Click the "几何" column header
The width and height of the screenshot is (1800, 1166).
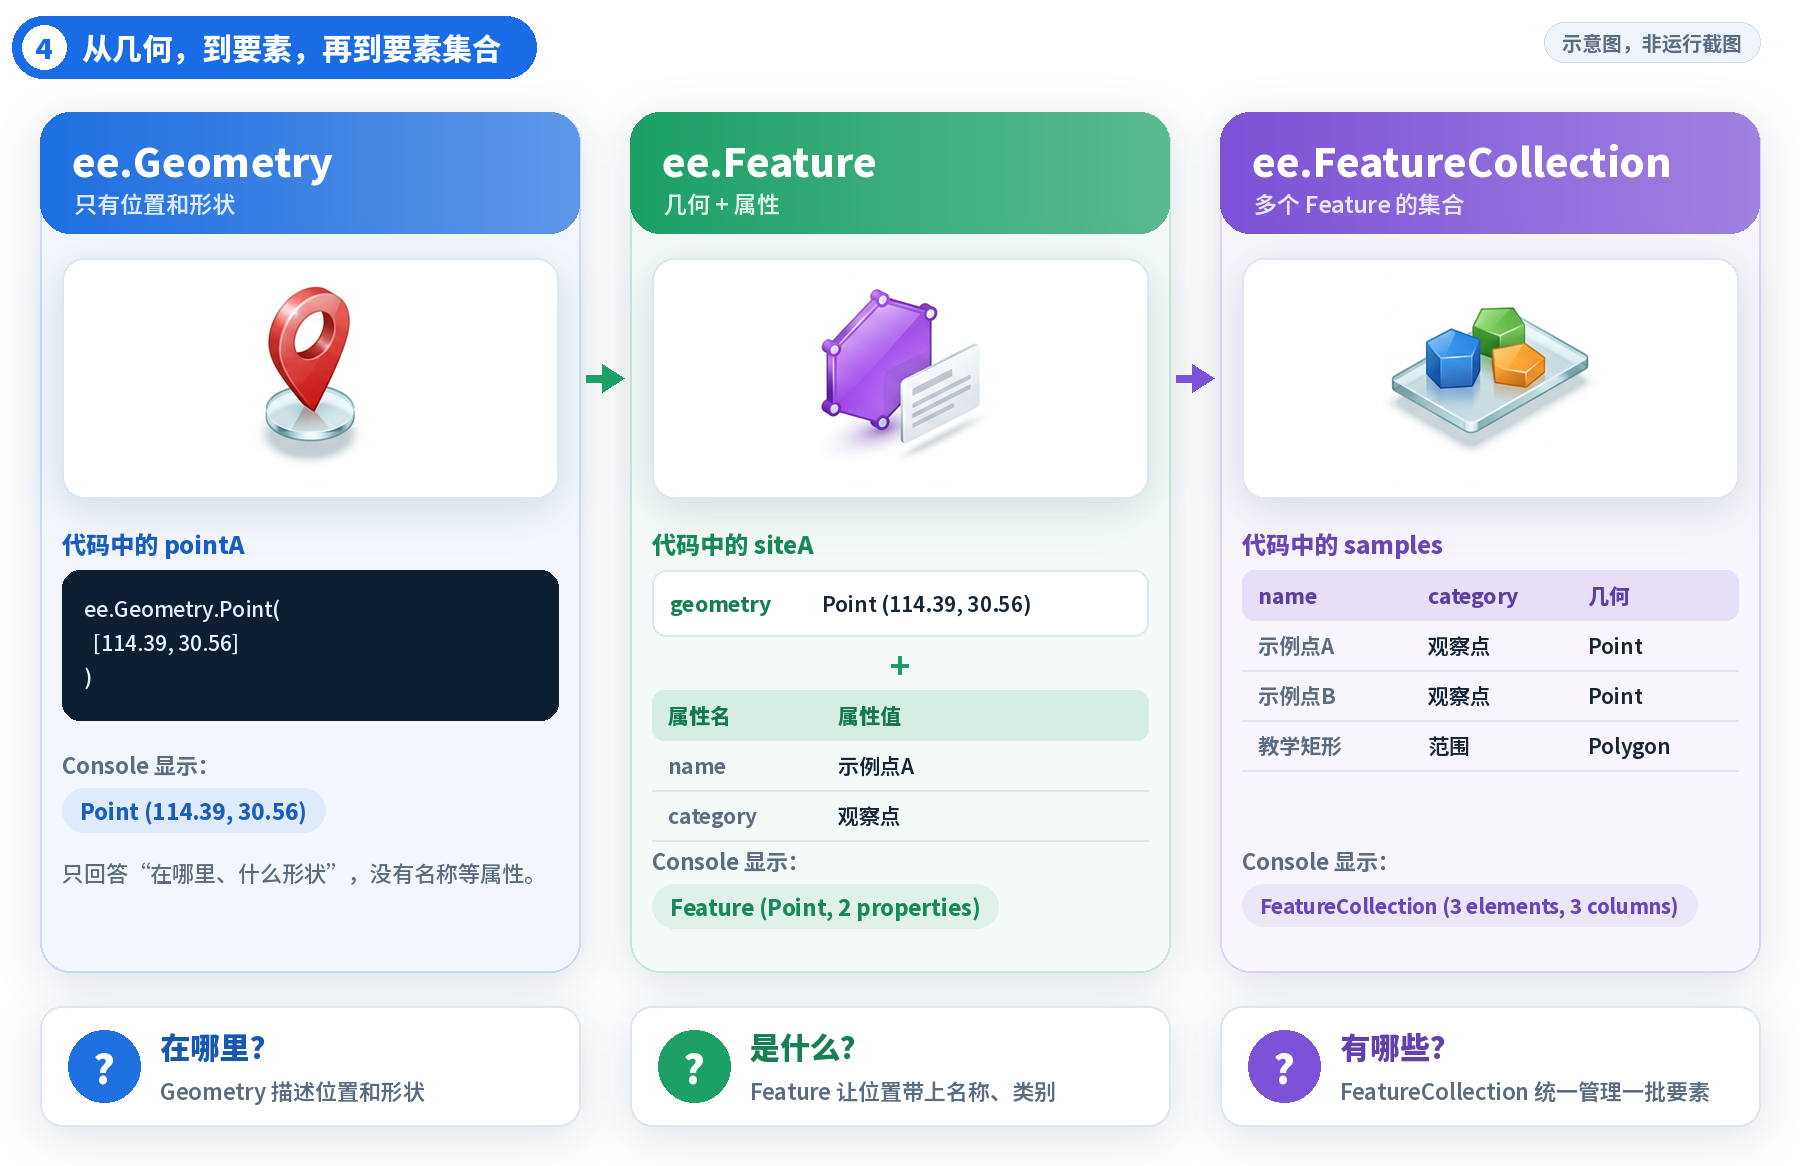click(x=1609, y=596)
